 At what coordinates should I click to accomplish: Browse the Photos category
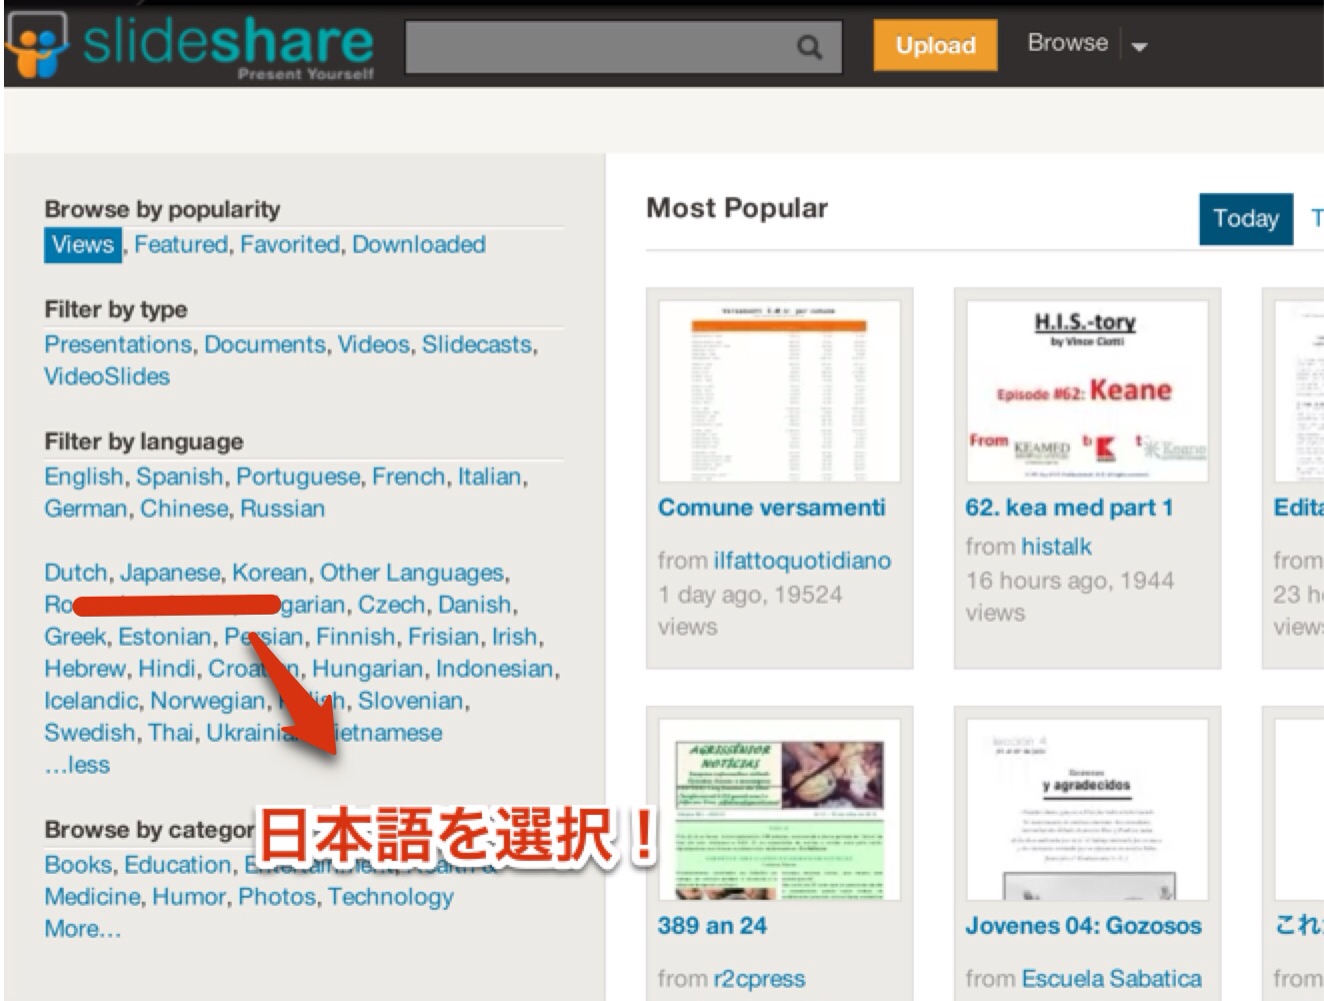tap(277, 896)
